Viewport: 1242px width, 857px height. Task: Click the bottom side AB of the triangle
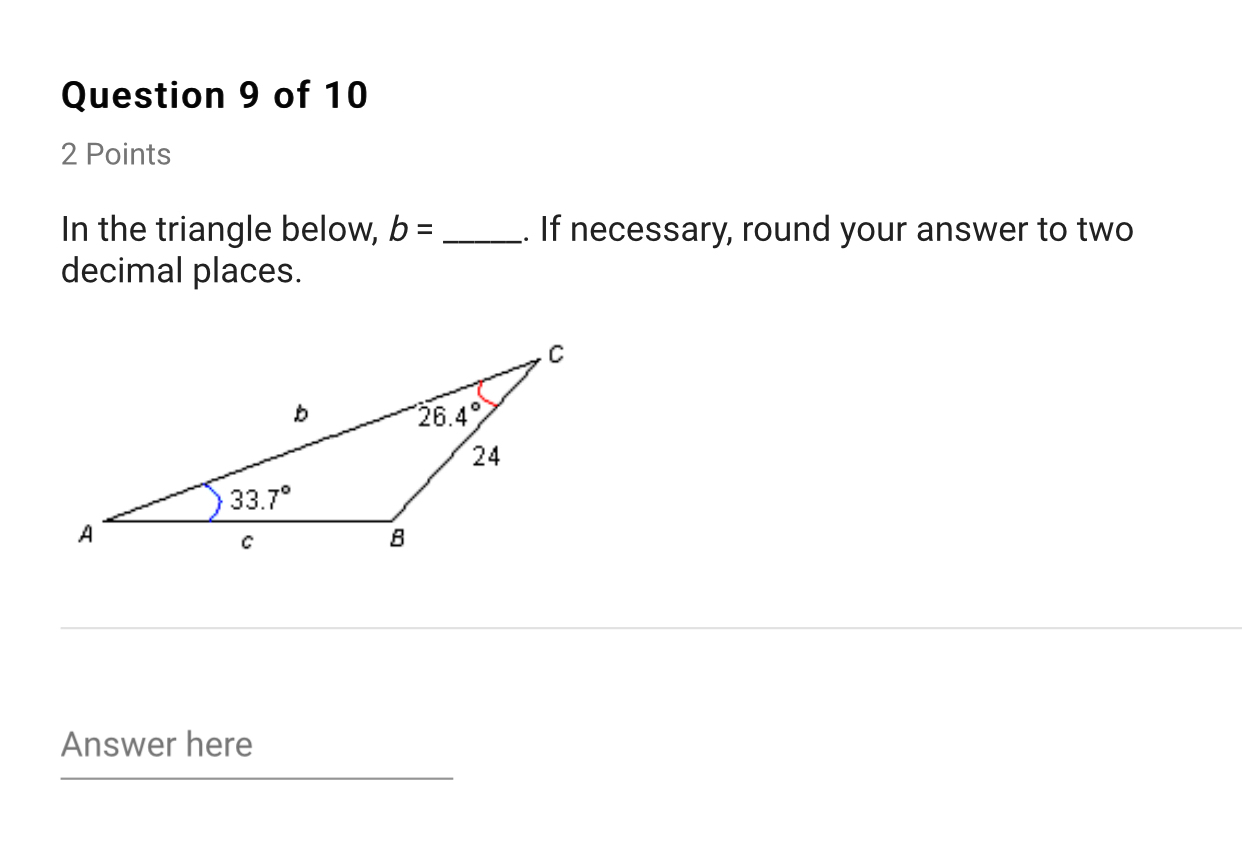248,521
